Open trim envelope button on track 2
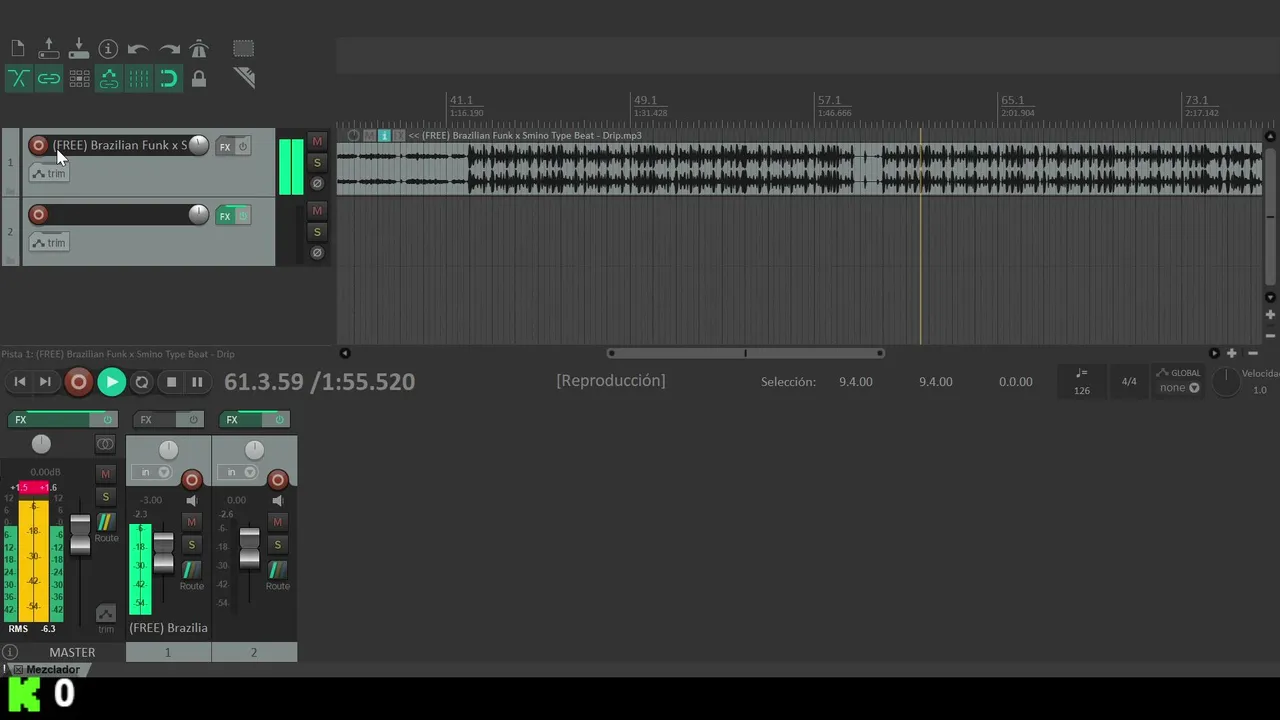 pos(49,242)
